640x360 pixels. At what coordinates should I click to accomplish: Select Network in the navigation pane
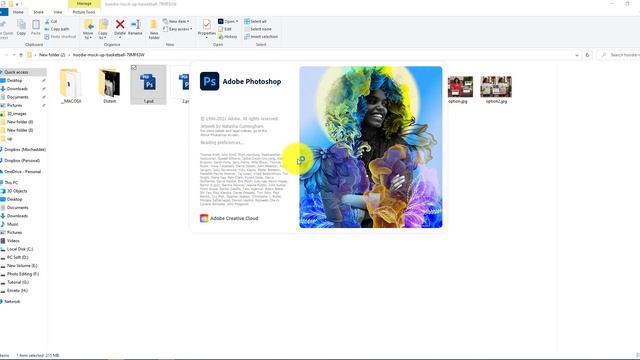(11, 302)
